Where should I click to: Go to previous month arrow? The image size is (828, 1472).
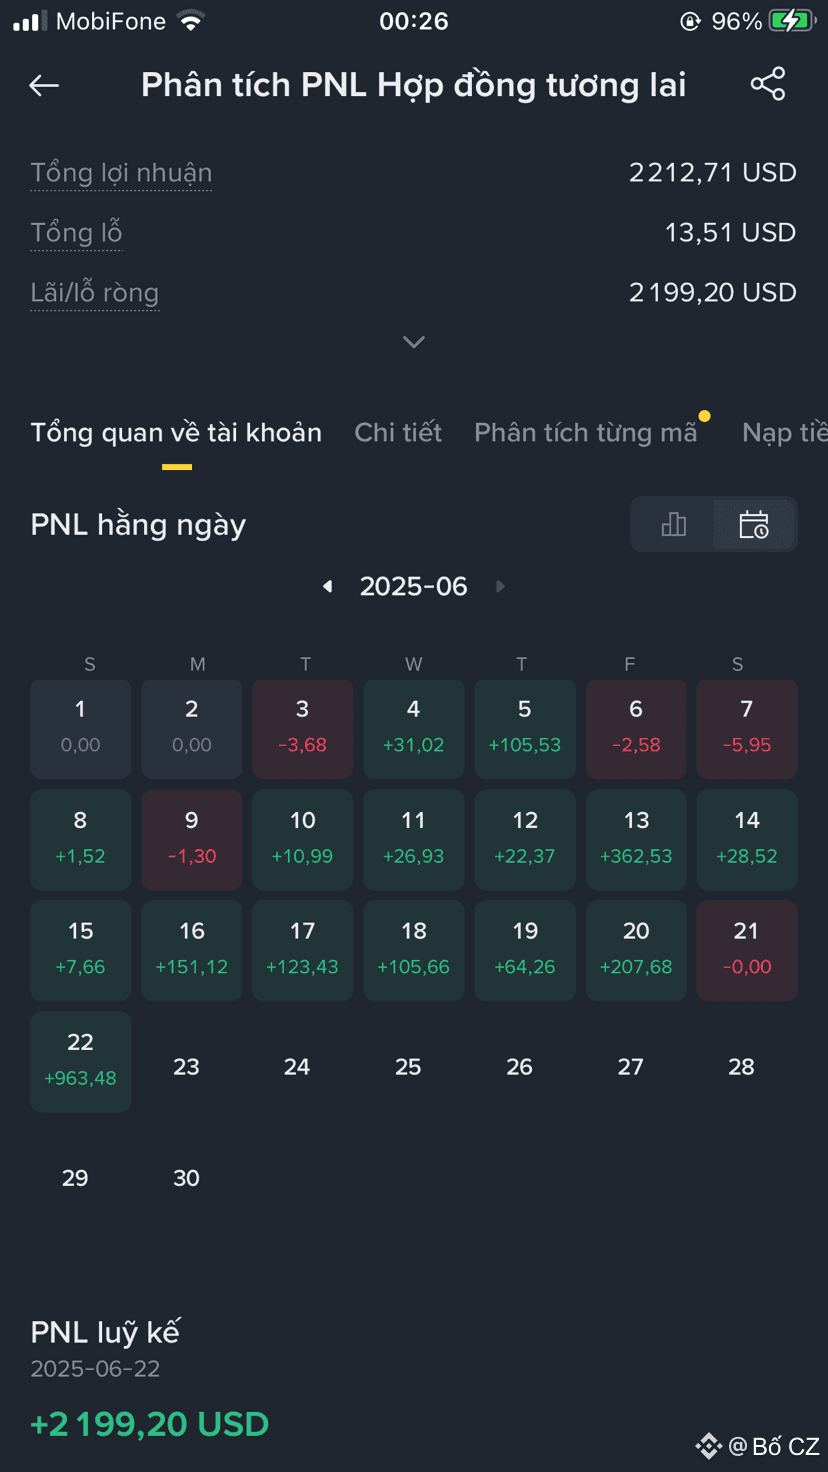click(327, 586)
